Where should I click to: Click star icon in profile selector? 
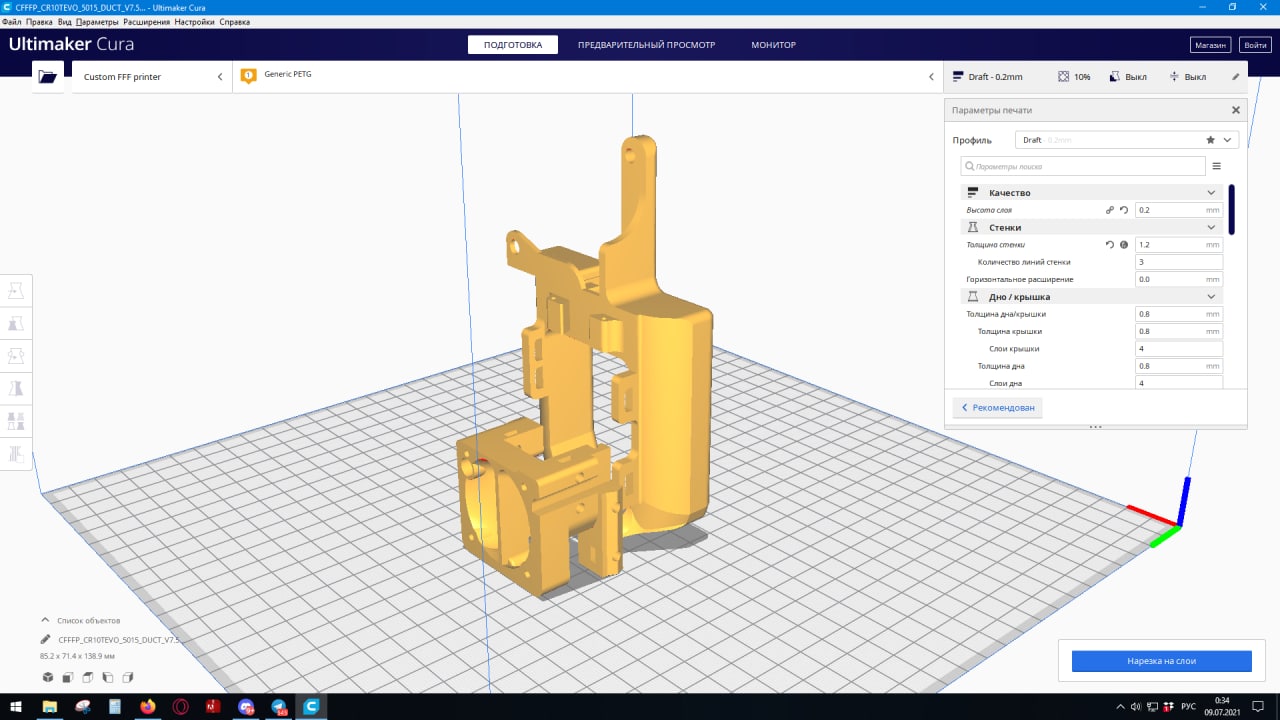(1211, 140)
